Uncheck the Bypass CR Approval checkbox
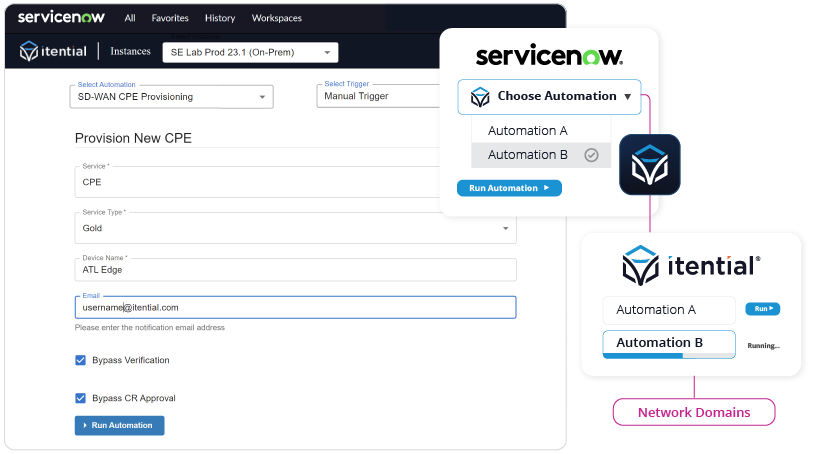 81,398
